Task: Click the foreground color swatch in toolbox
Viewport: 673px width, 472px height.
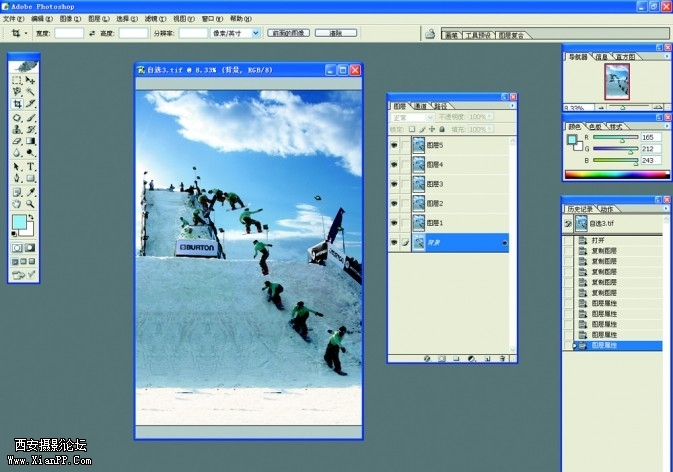Action: (19, 221)
